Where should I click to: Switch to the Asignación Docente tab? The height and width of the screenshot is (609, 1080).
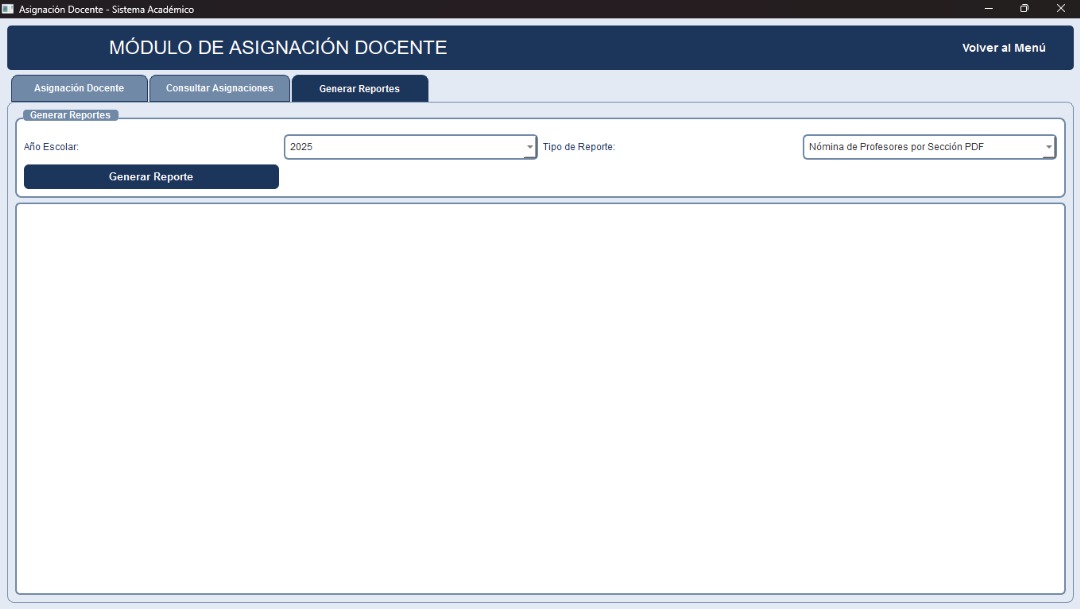pos(79,88)
